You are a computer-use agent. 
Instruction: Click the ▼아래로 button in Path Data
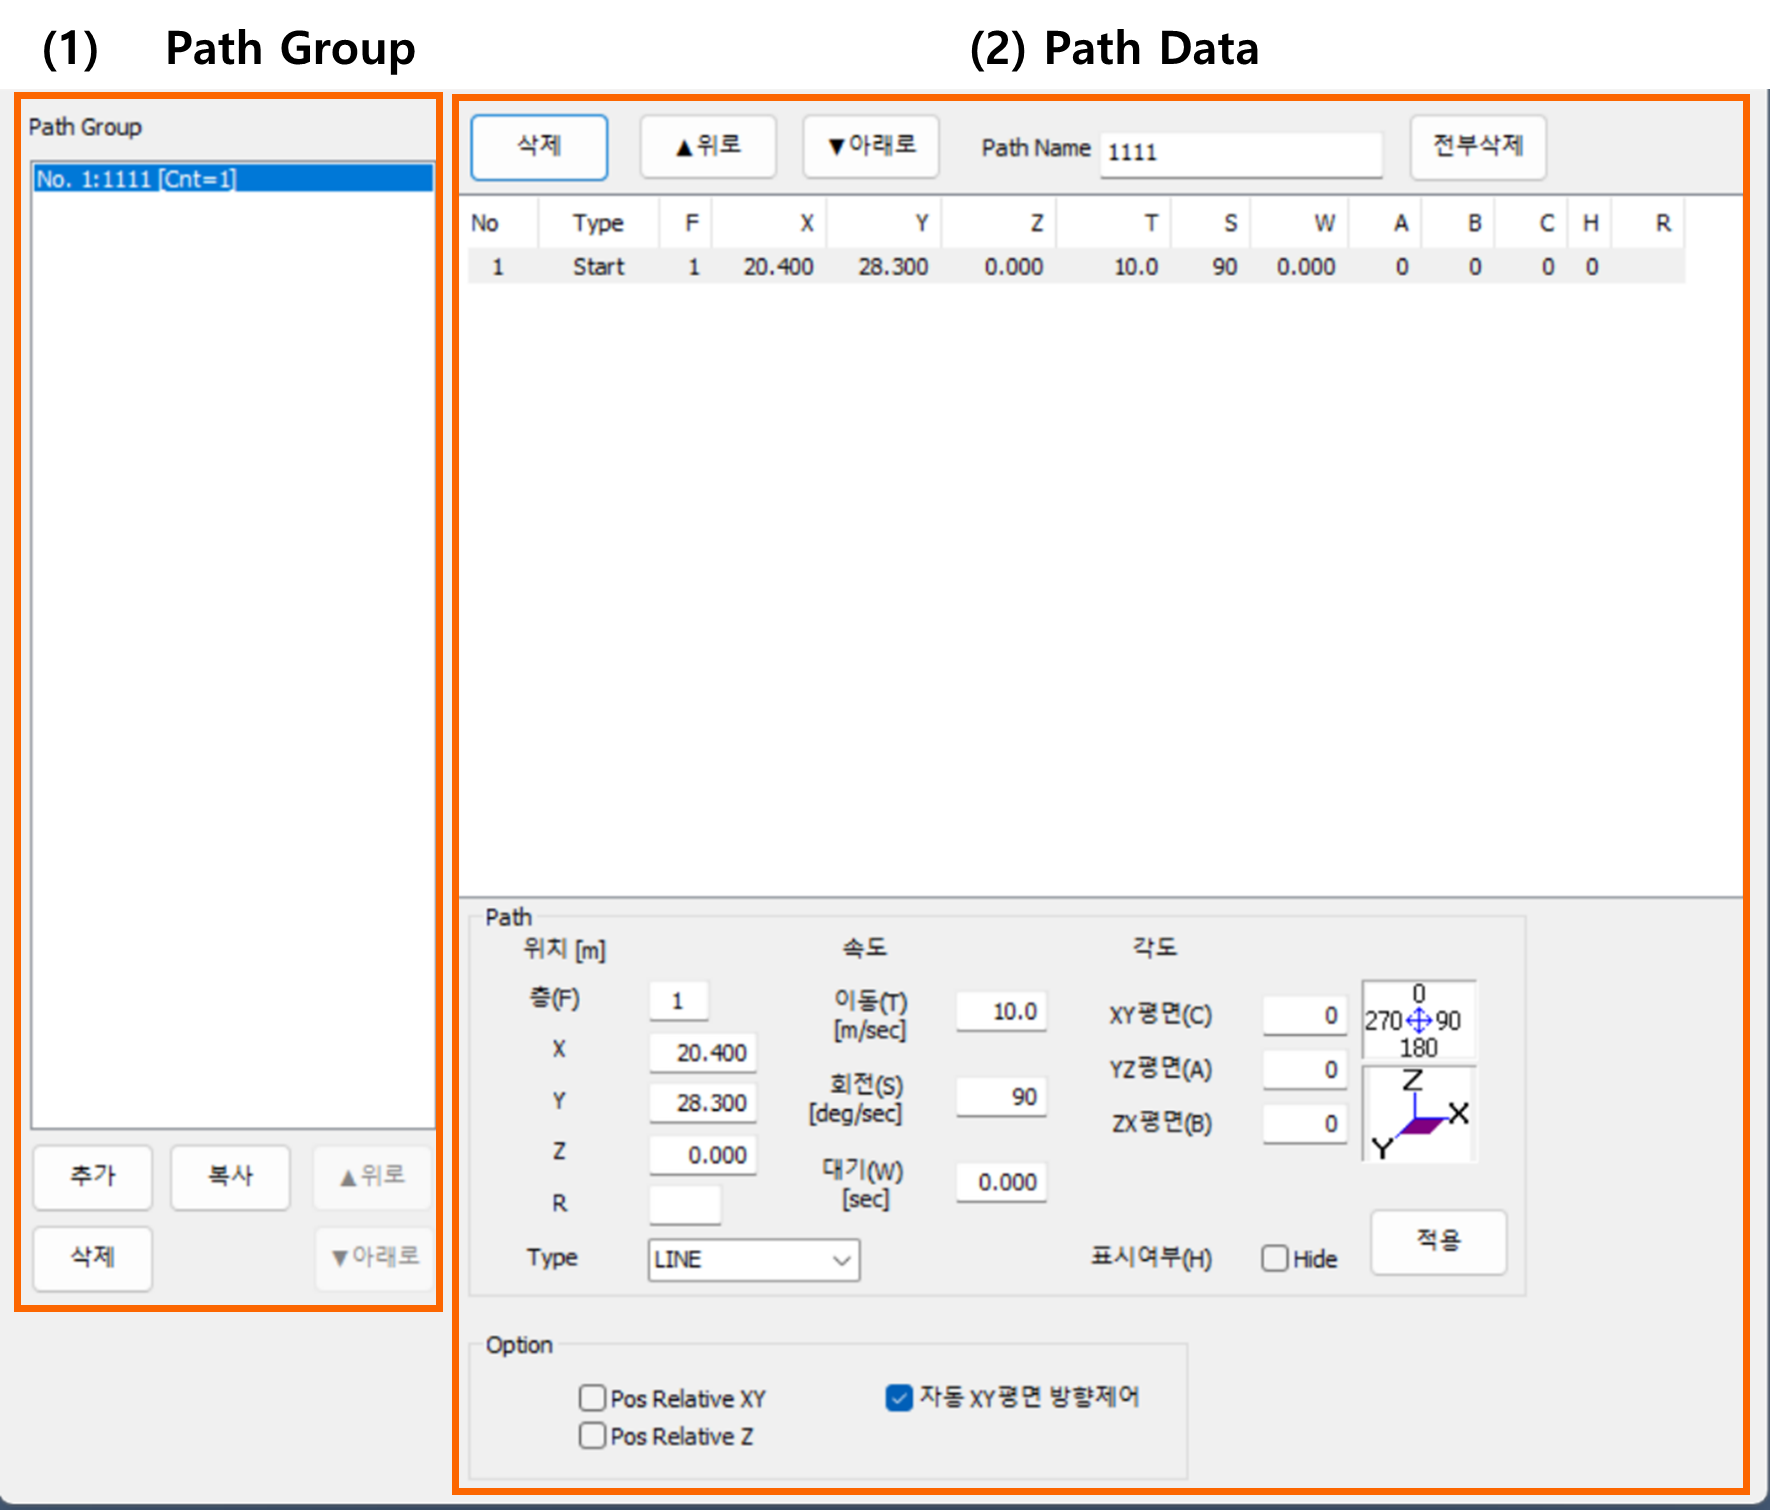[870, 146]
